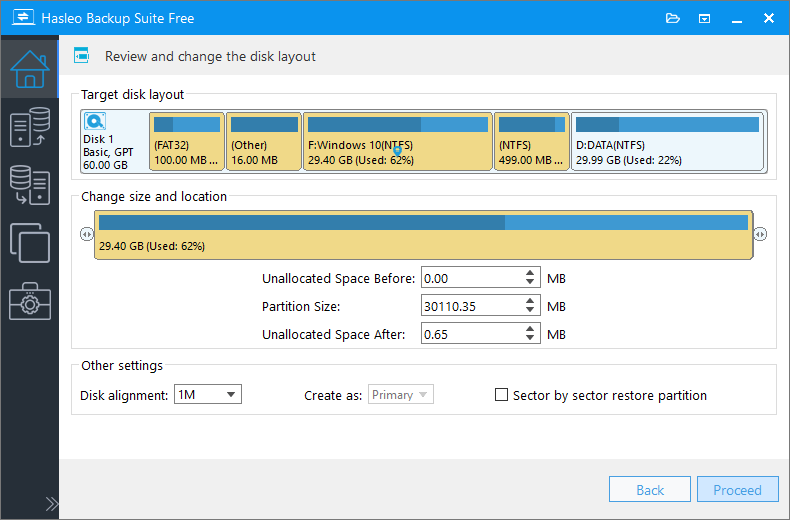Screen dimensions: 790x520
Task: Open the title bar dropdown menu icon
Action: (x=704, y=19)
